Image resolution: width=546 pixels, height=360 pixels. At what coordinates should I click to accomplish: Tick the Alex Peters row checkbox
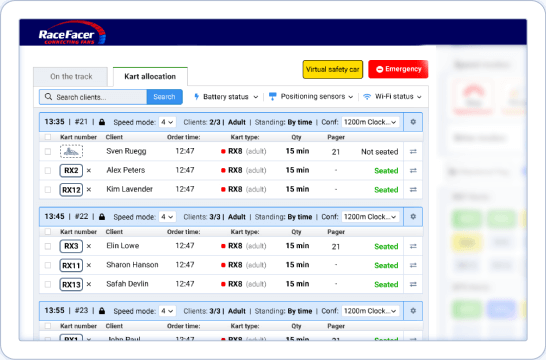pos(48,171)
